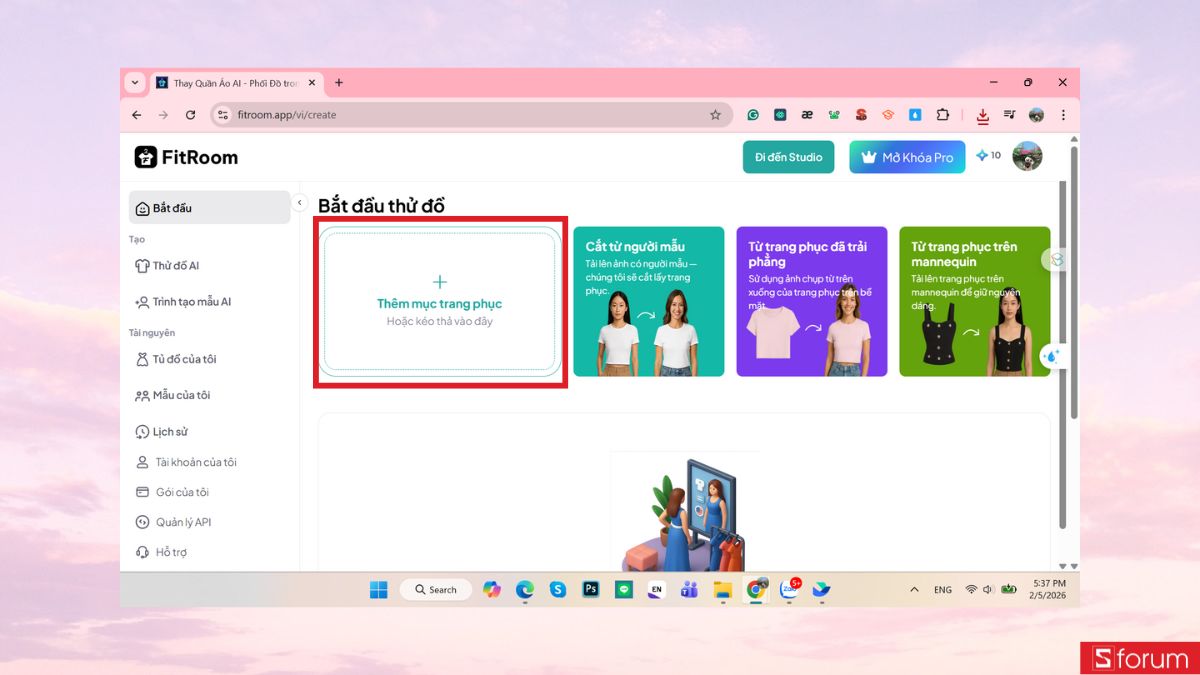Go to Mẫu của tôi
This screenshot has width=1200, height=675.
tap(172, 395)
